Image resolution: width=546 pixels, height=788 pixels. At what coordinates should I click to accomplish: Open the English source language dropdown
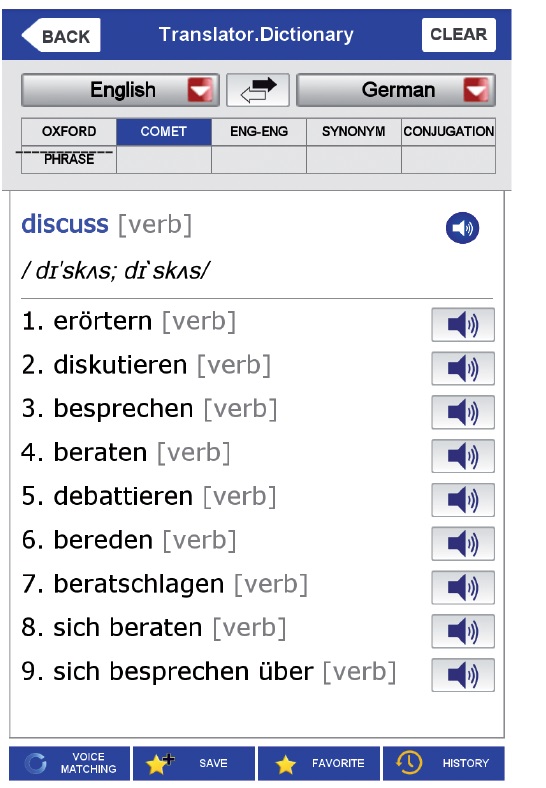pyautogui.click(x=120, y=90)
